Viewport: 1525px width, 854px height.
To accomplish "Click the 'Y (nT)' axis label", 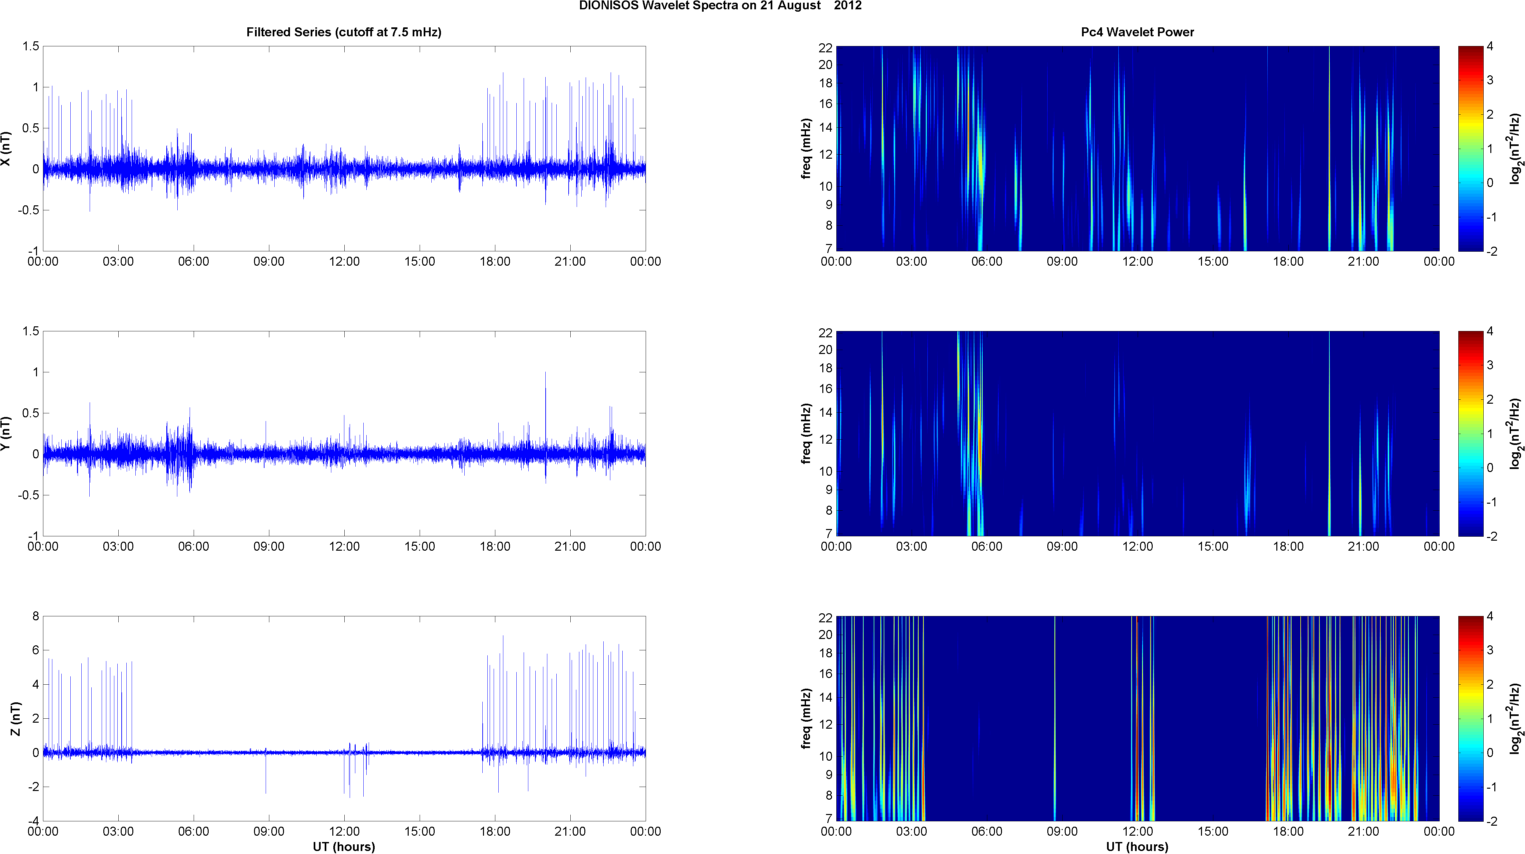I will (x=7, y=434).
